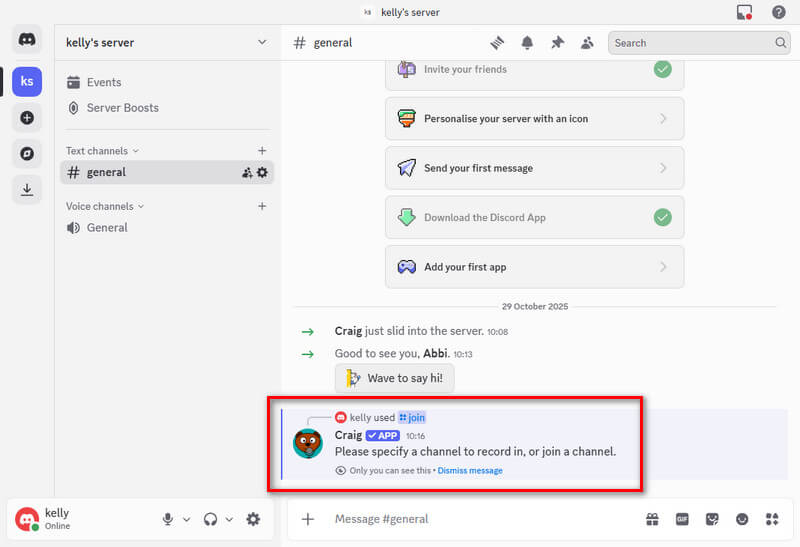800x547 pixels.
Task: Click Wave to say hi button
Action: pyautogui.click(x=394, y=378)
